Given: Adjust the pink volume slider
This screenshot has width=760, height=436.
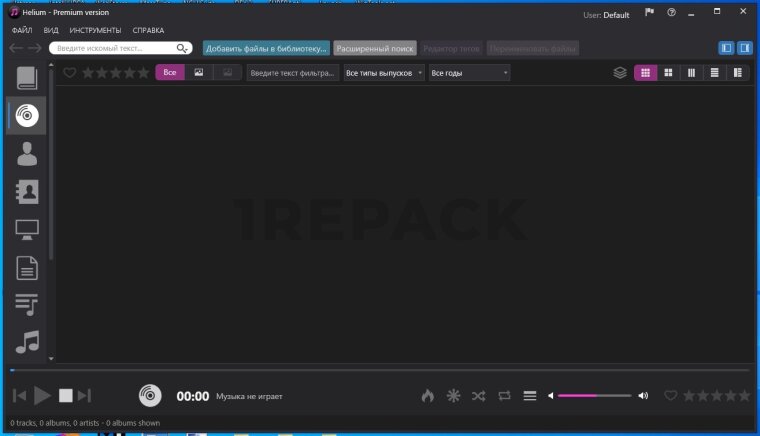Looking at the screenshot, I should click(594, 396).
